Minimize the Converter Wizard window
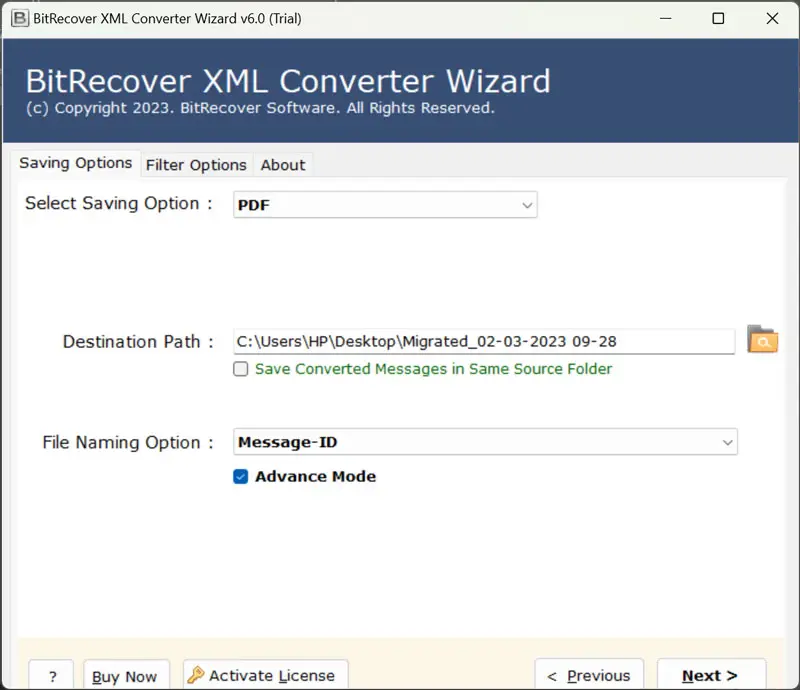Image resolution: width=800 pixels, height=690 pixels. (666, 19)
